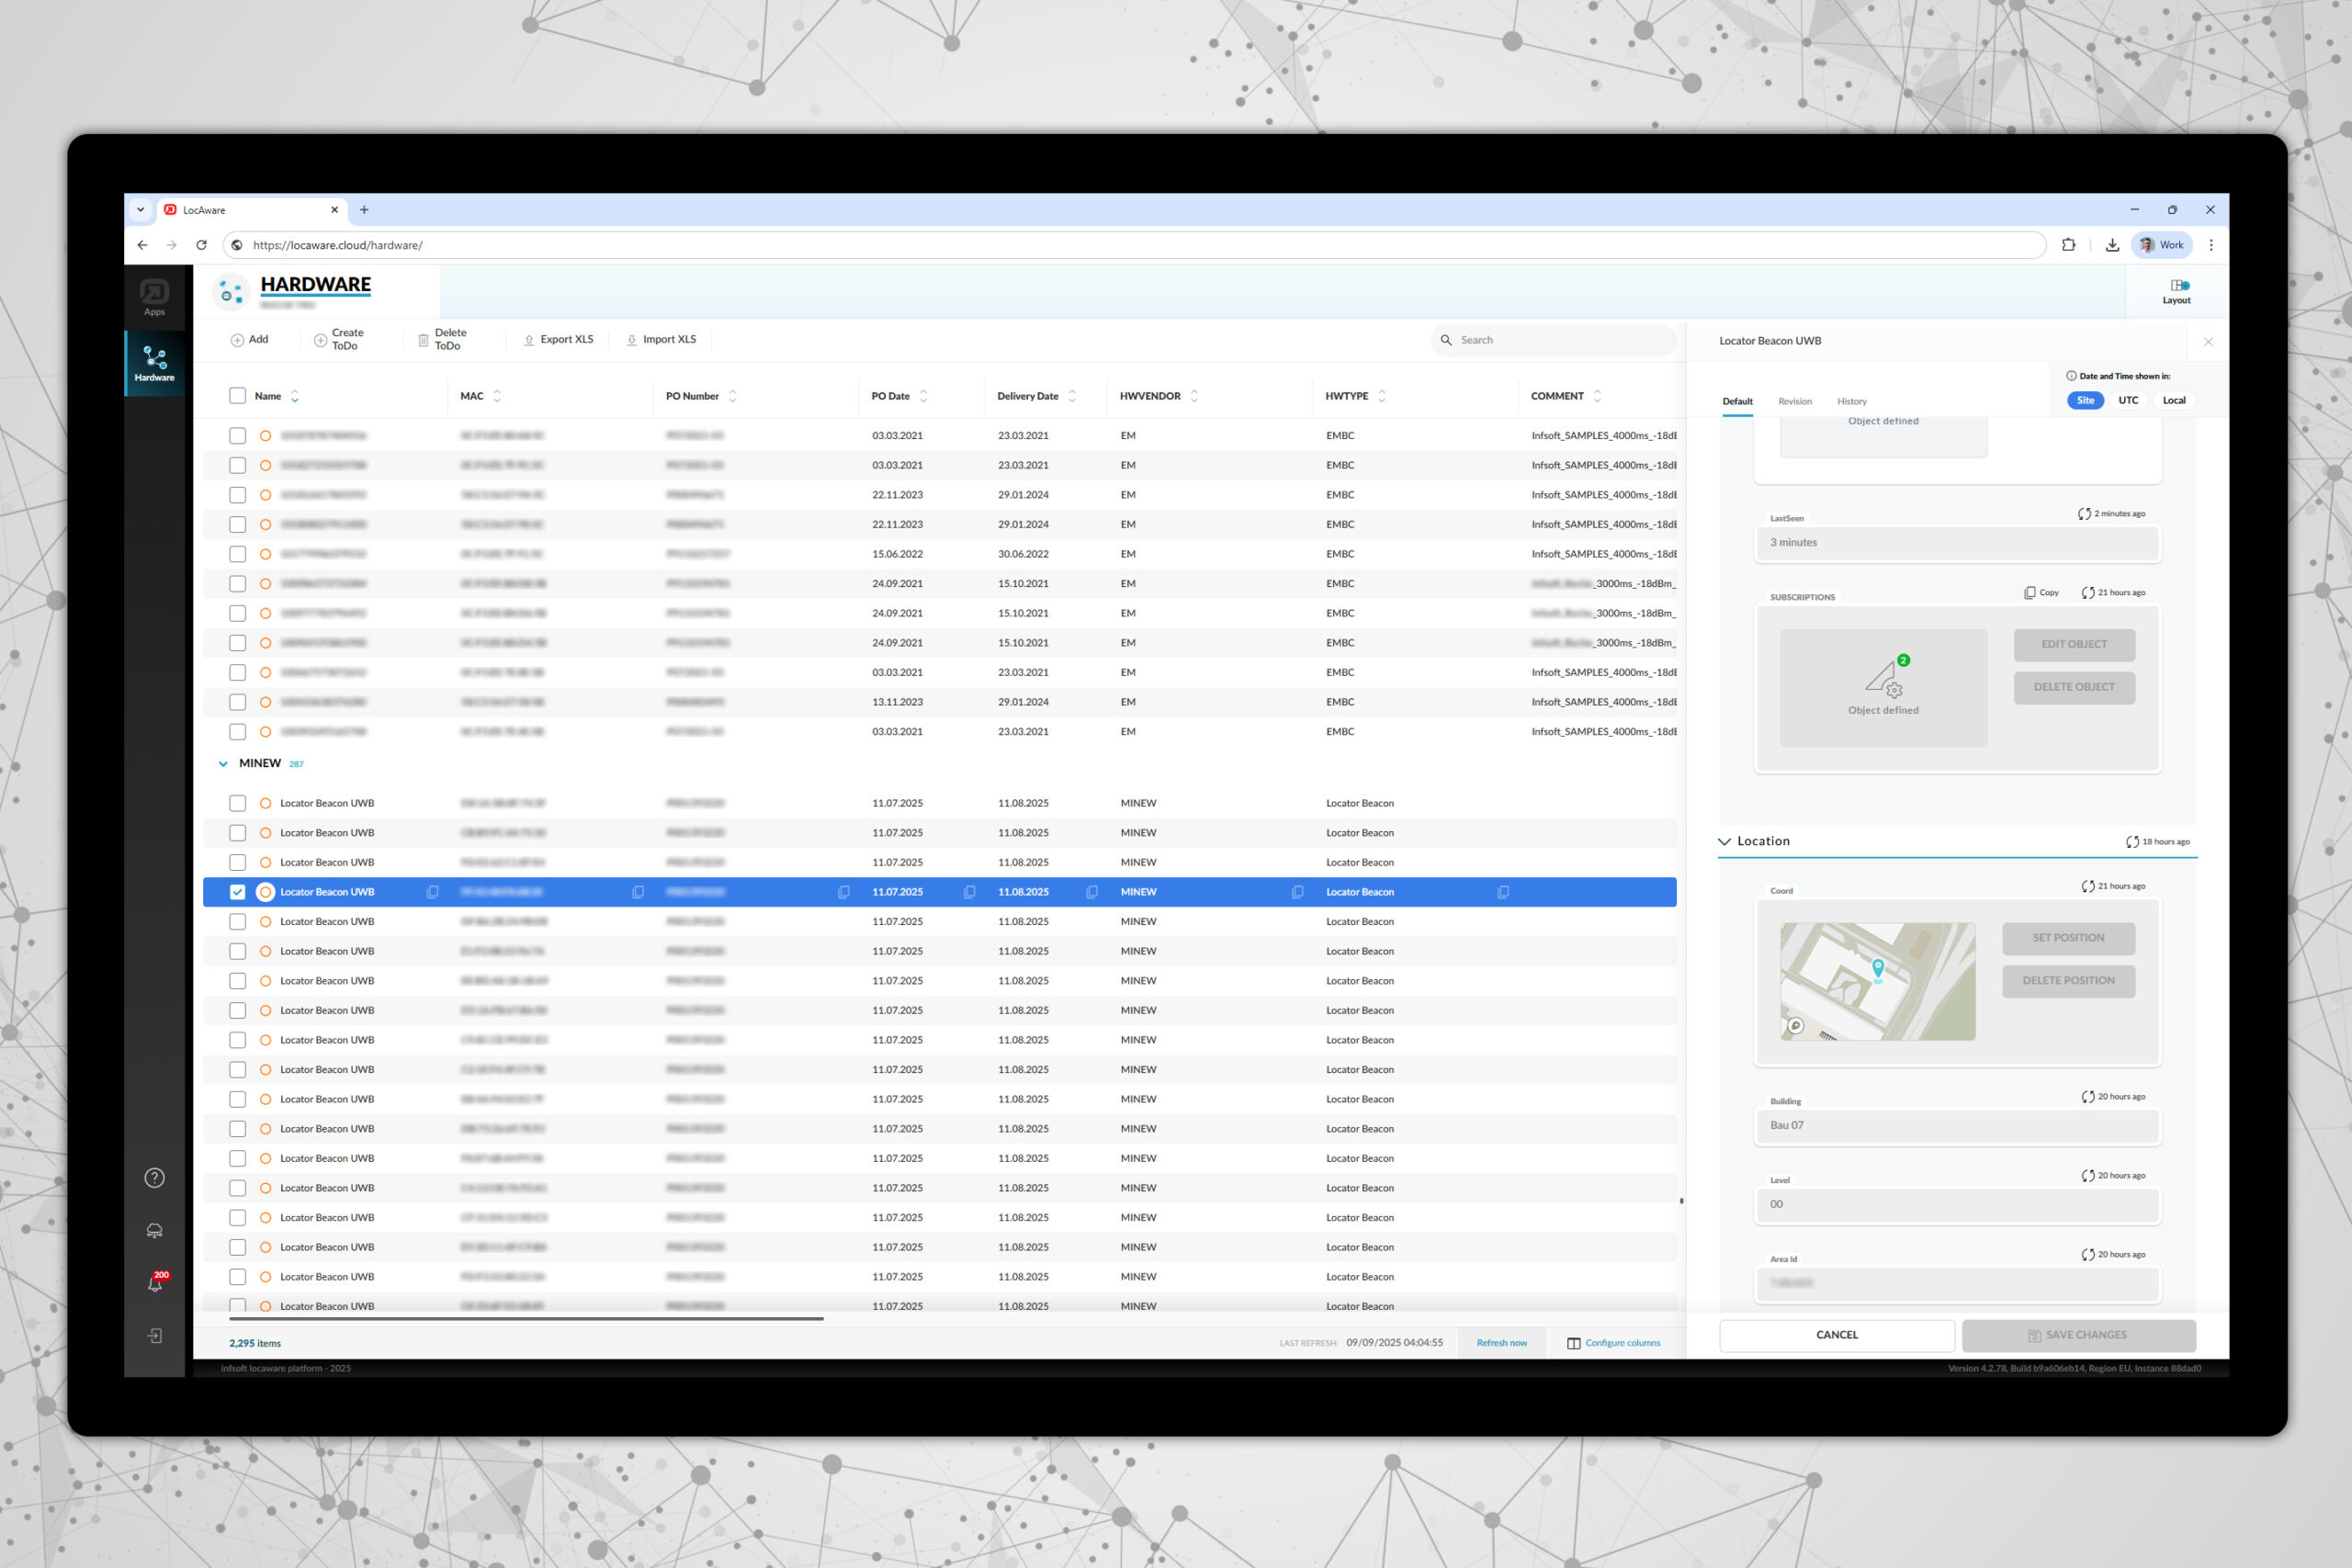
Task: Toggle the select-all checkbox in Name header
Action: coord(237,396)
